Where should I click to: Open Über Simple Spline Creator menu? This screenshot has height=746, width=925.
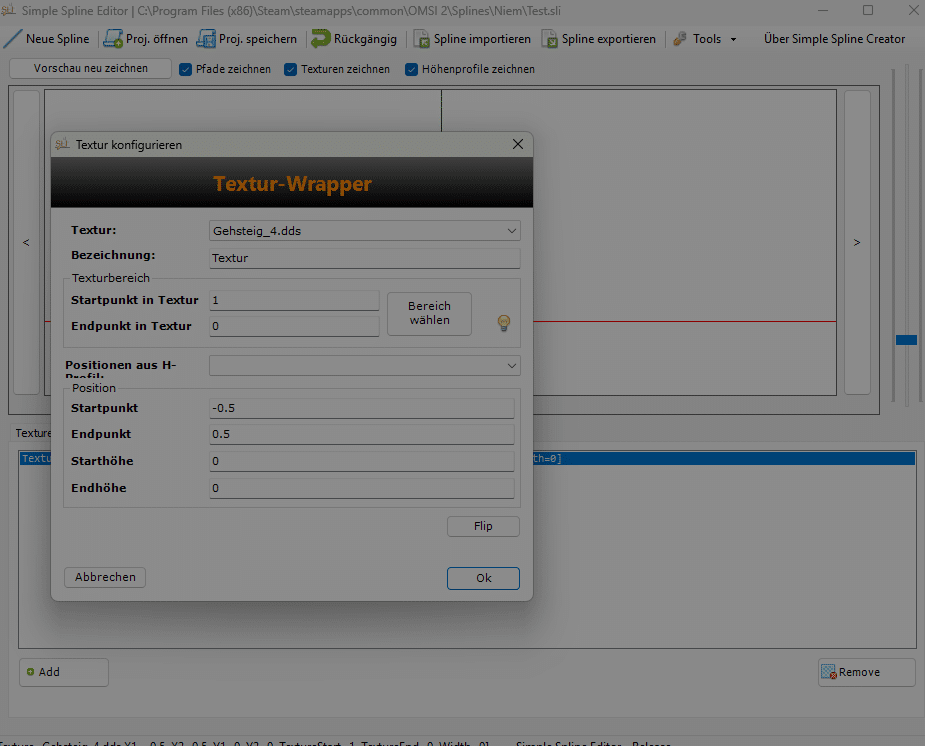pyautogui.click(x=834, y=39)
